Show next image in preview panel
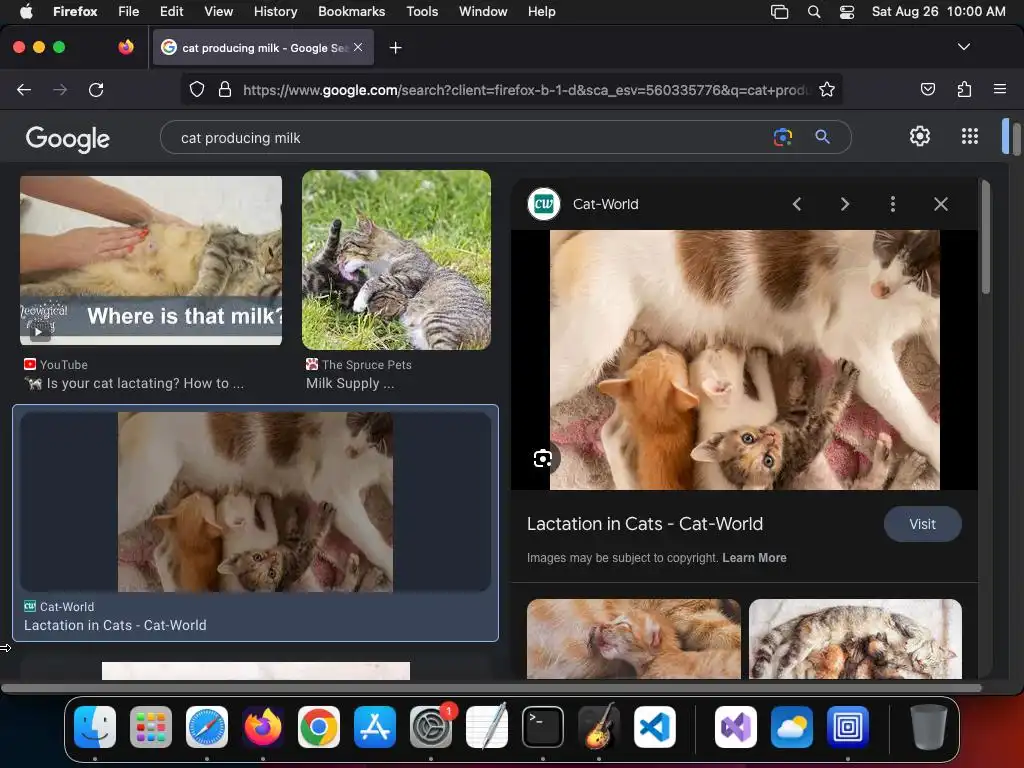Viewport: 1024px width, 768px height. [x=844, y=204]
